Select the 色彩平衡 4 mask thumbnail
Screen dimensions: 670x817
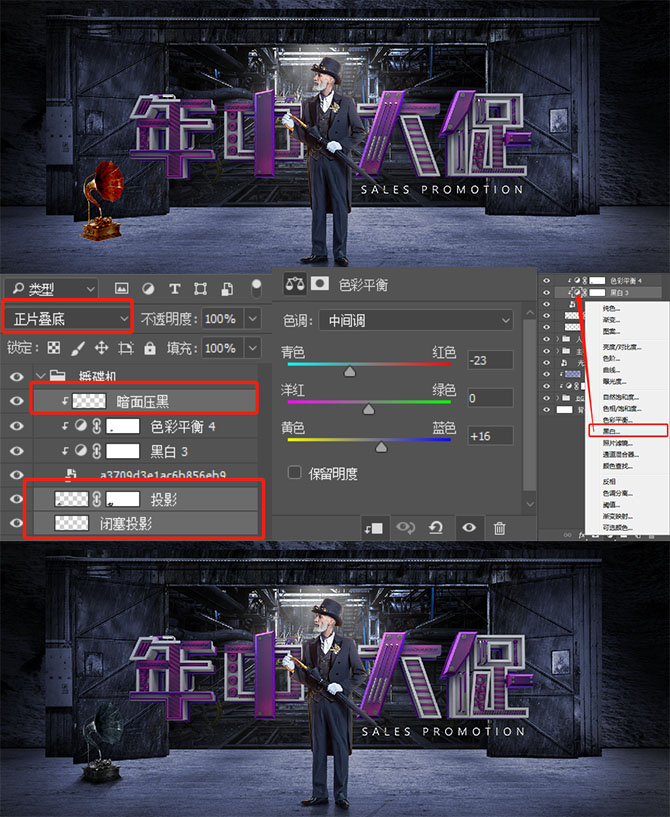(122, 426)
